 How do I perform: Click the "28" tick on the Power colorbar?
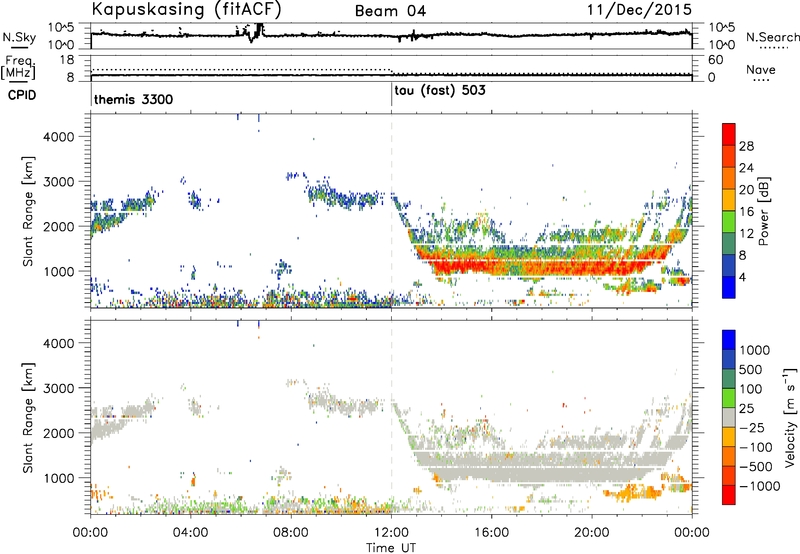coord(746,146)
